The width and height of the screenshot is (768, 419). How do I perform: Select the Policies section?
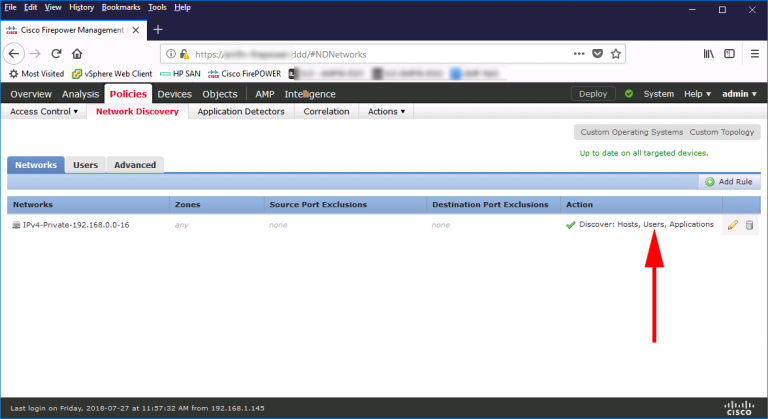(x=128, y=94)
